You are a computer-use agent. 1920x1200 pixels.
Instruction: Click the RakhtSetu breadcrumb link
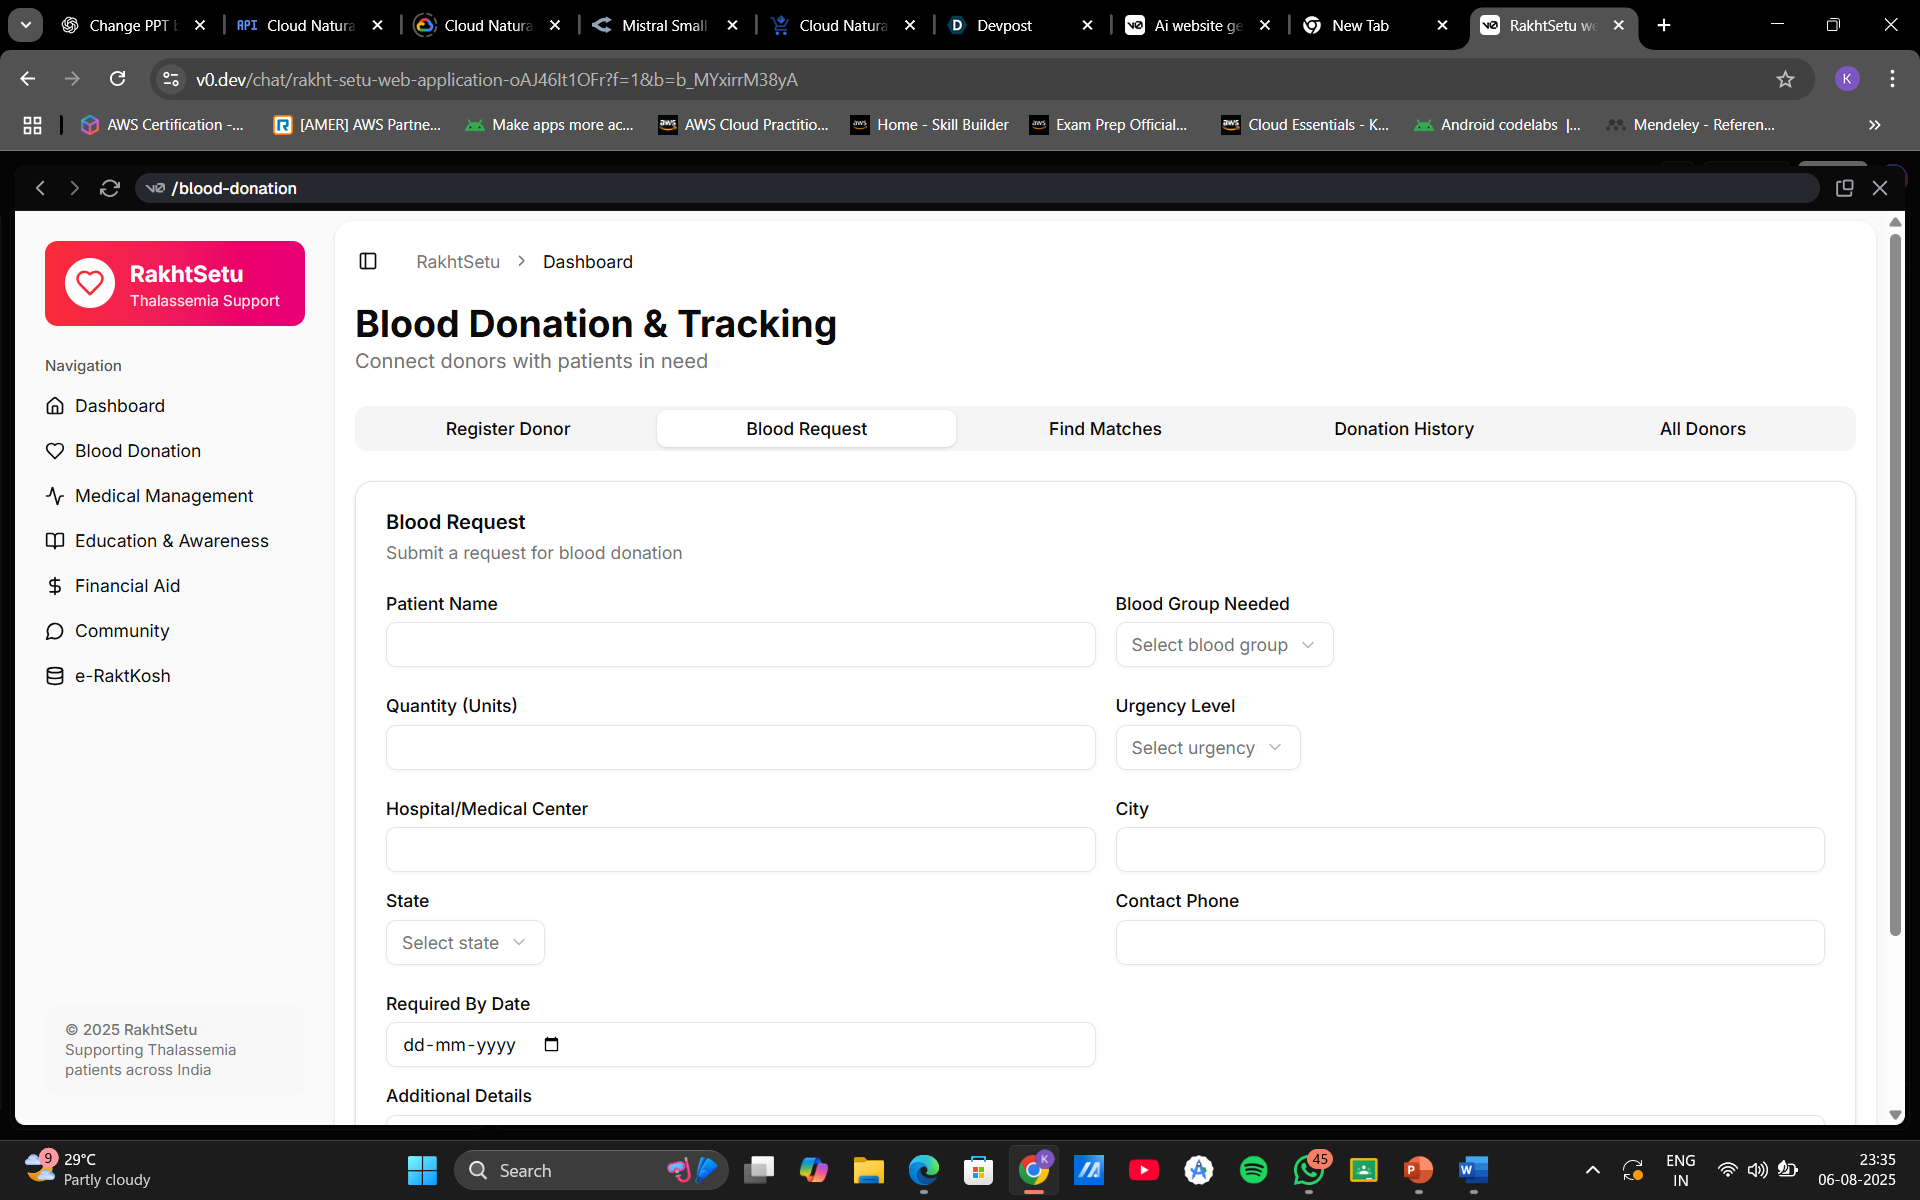point(458,262)
